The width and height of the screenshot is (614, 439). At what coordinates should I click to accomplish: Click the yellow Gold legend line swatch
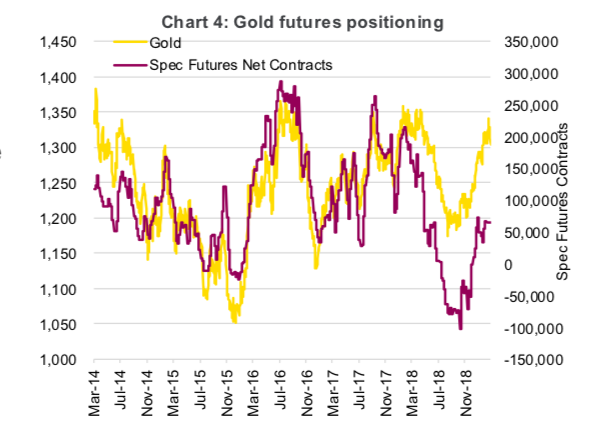click(x=131, y=42)
